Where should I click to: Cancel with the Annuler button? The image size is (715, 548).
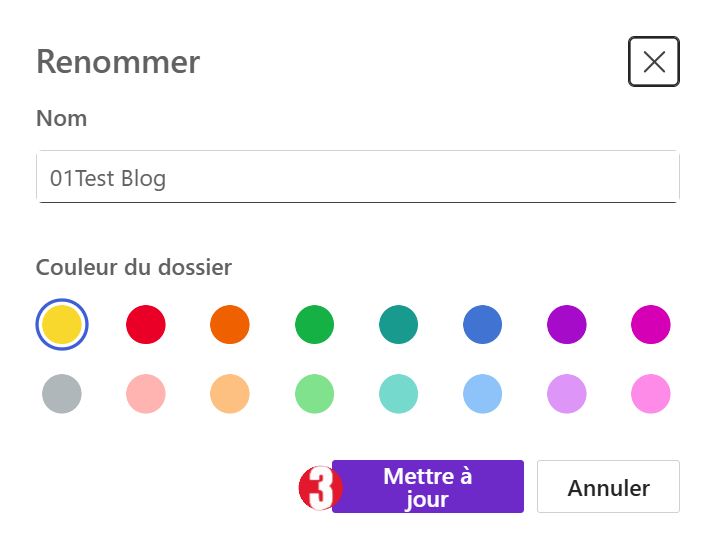tap(608, 486)
